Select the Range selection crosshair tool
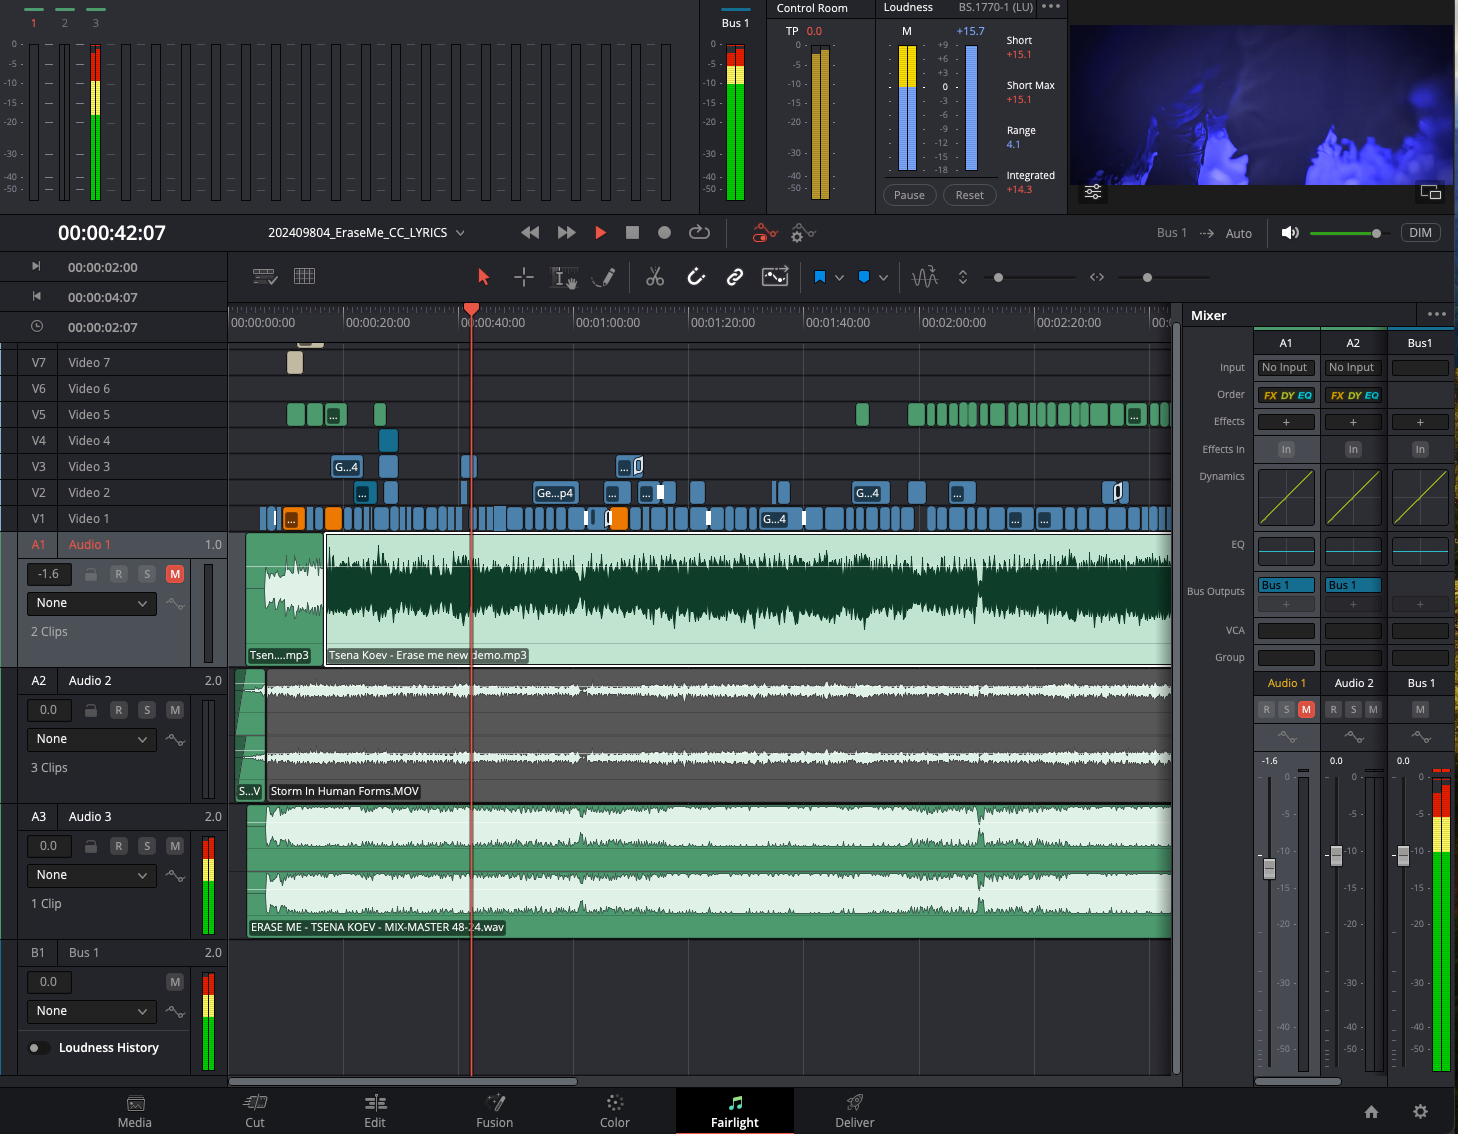 [524, 277]
